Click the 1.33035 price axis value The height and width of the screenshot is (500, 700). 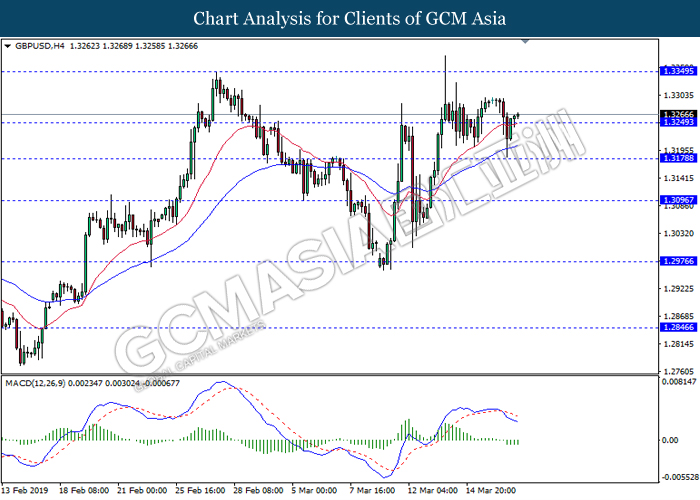pos(679,95)
